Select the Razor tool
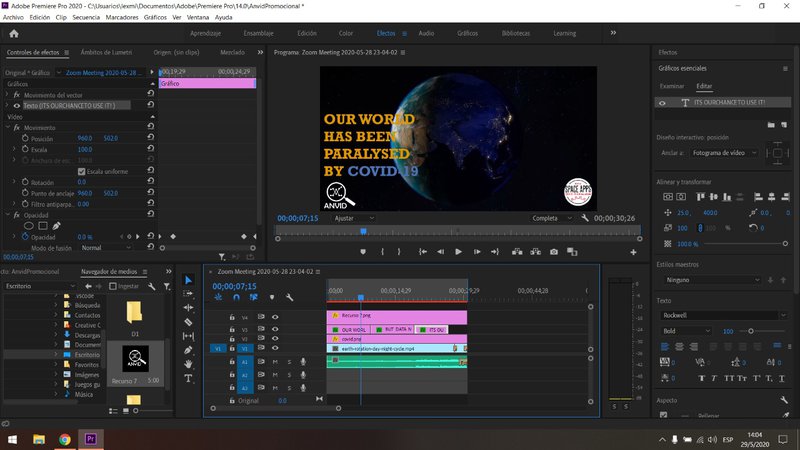This screenshot has height=450, width=800. coord(188,322)
